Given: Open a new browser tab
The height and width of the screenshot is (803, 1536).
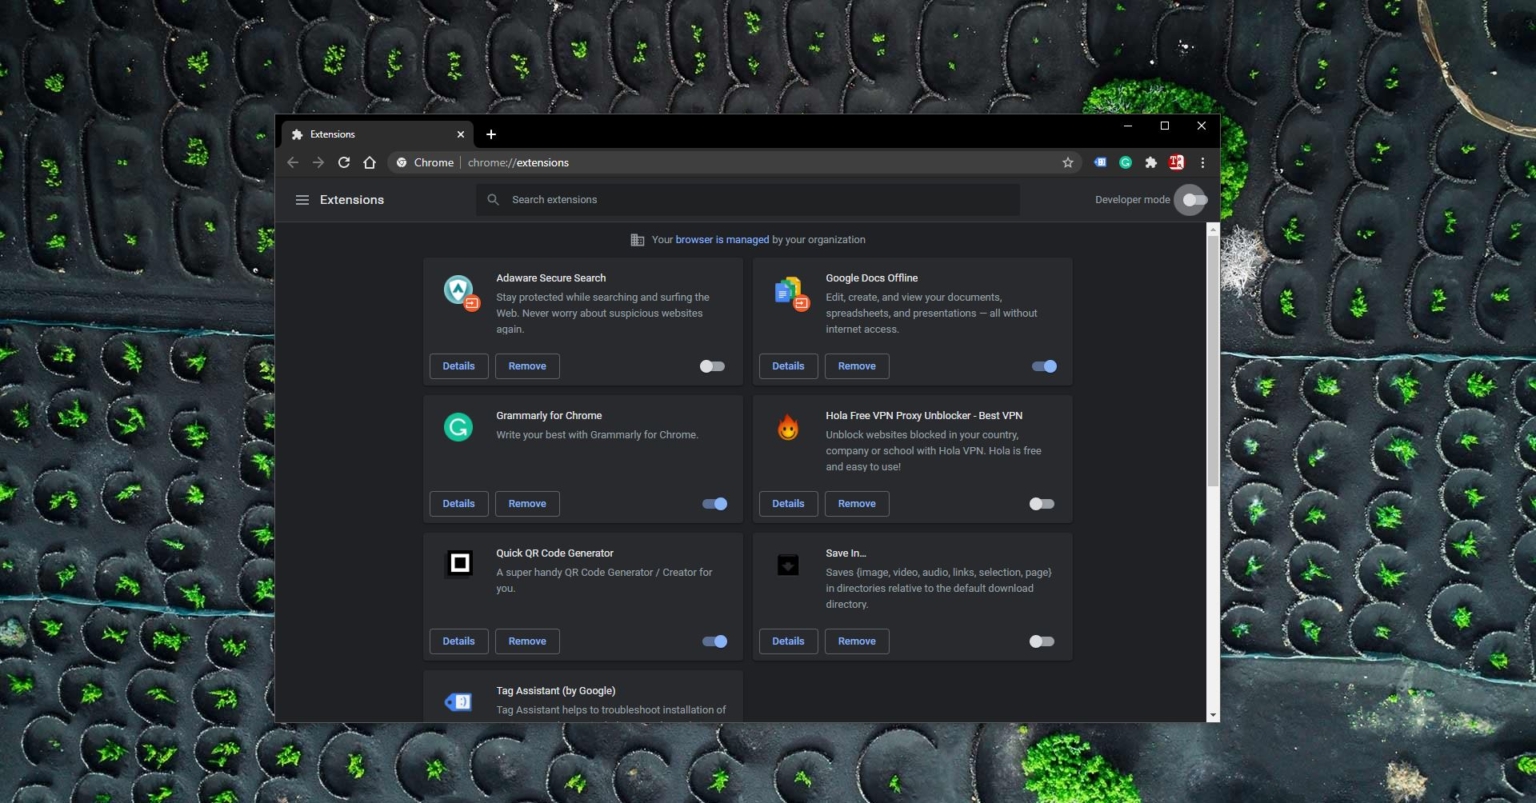Looking at the screenshot, I should (491, 133).
